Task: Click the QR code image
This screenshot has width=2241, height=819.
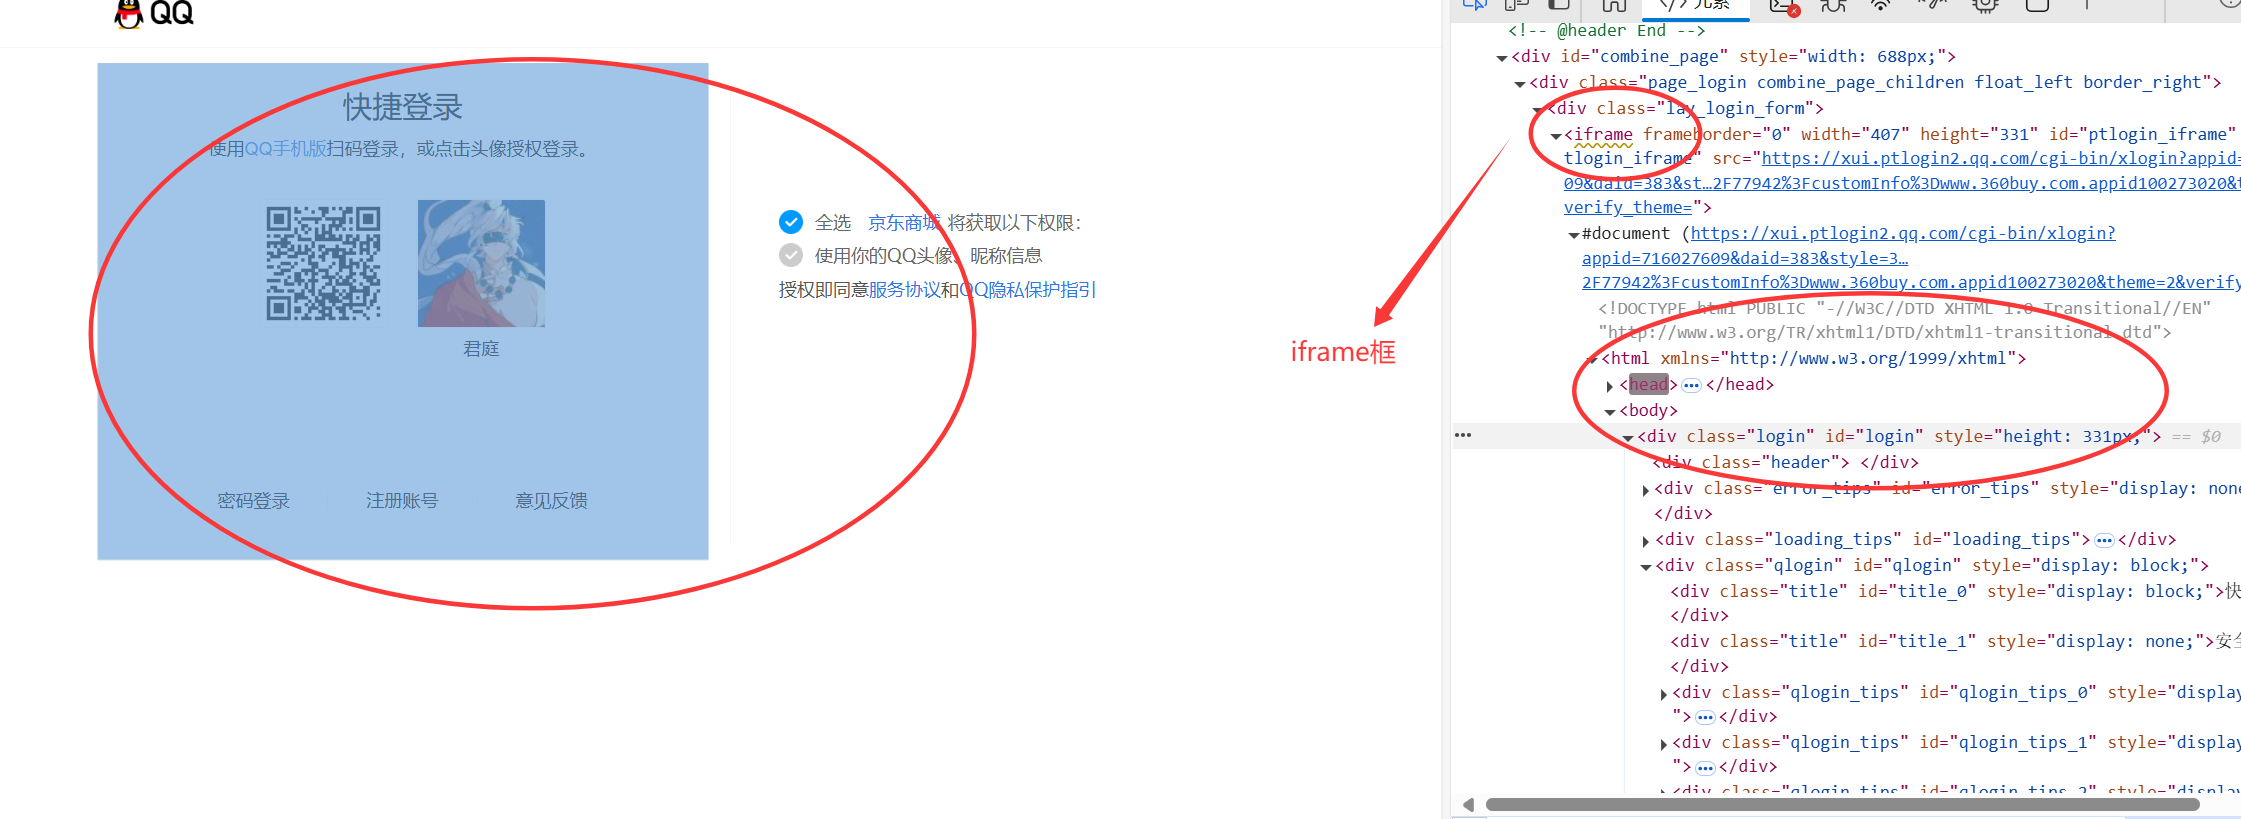Action: [x=323, y=263]
